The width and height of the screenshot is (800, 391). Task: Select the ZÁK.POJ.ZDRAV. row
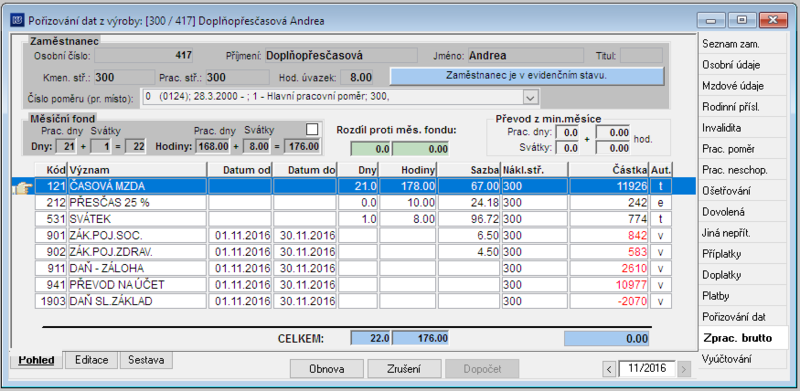click(x=353, y=252)
